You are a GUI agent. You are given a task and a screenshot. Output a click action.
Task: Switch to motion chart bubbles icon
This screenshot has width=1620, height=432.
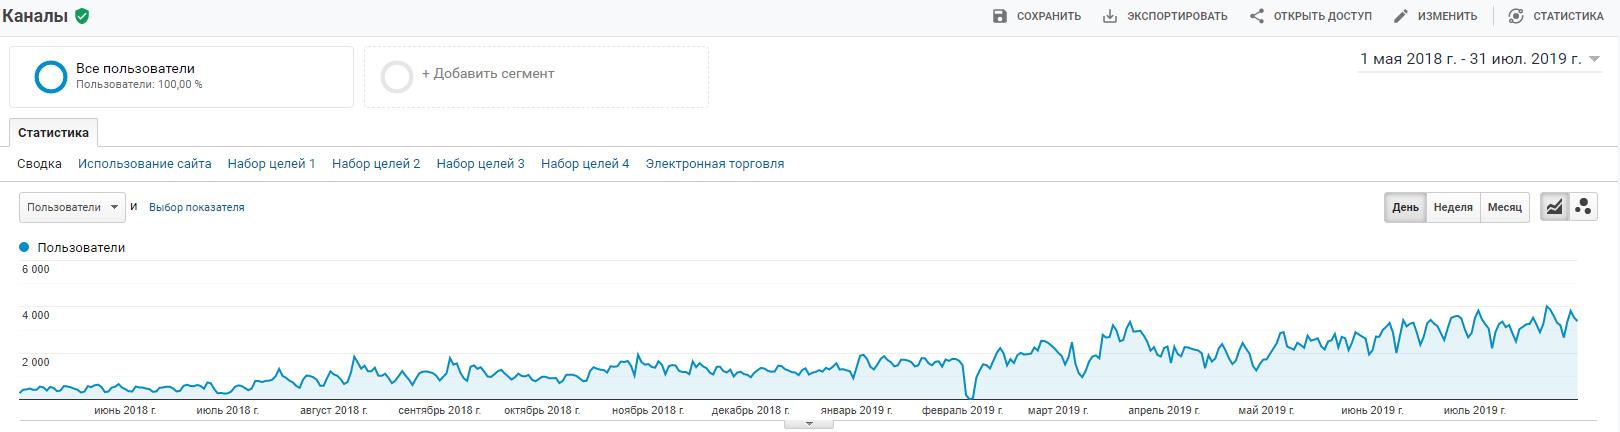click(x=1583, y=207)
